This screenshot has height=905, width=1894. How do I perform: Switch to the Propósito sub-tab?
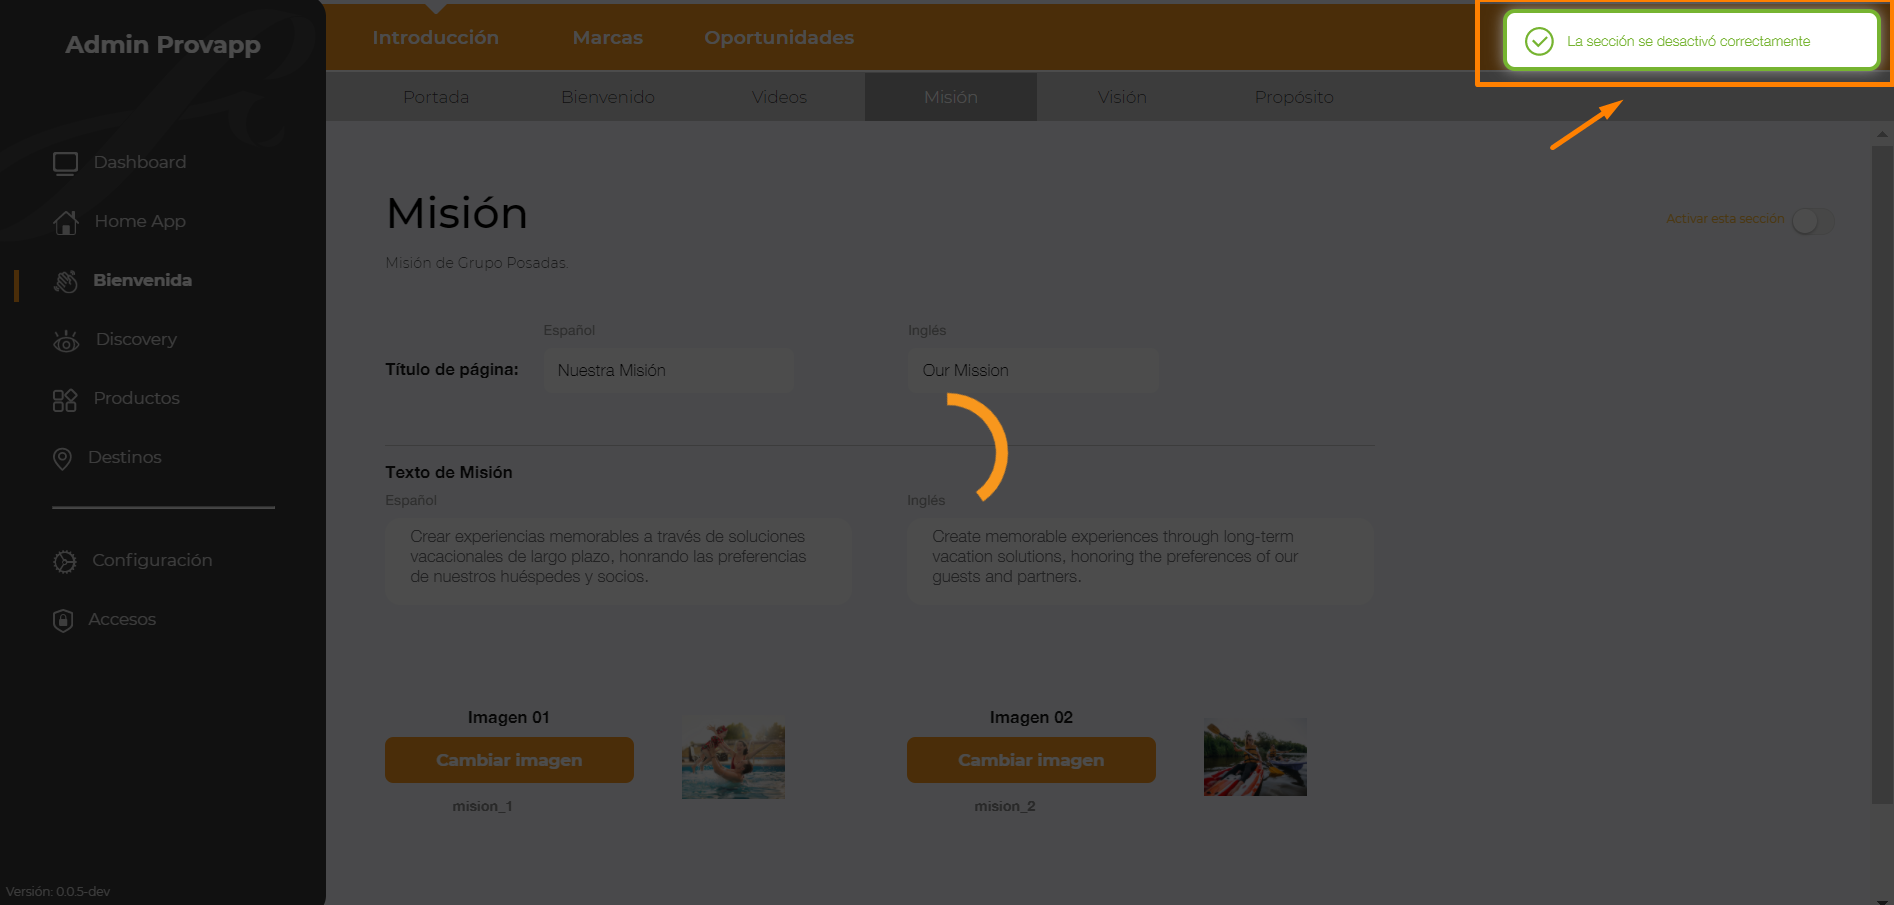click(1294, 97)
